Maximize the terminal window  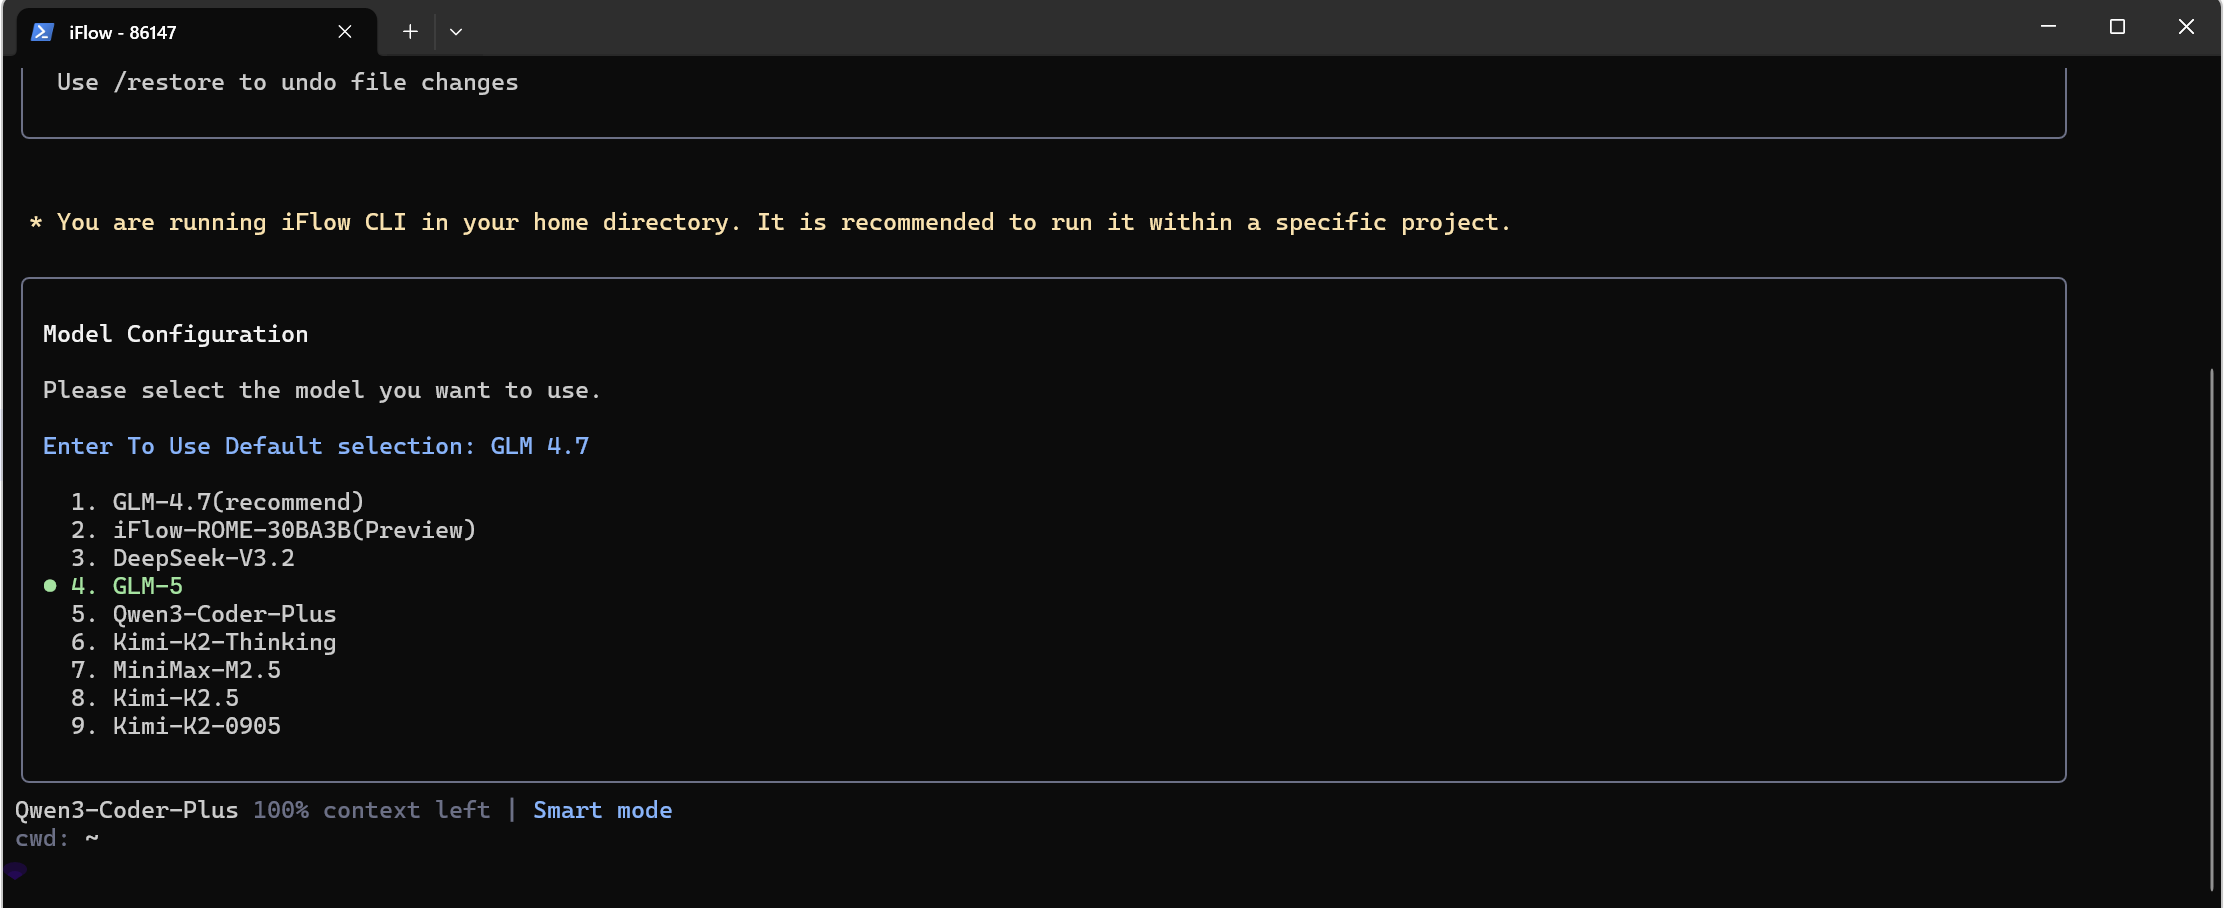[2117, 27]
